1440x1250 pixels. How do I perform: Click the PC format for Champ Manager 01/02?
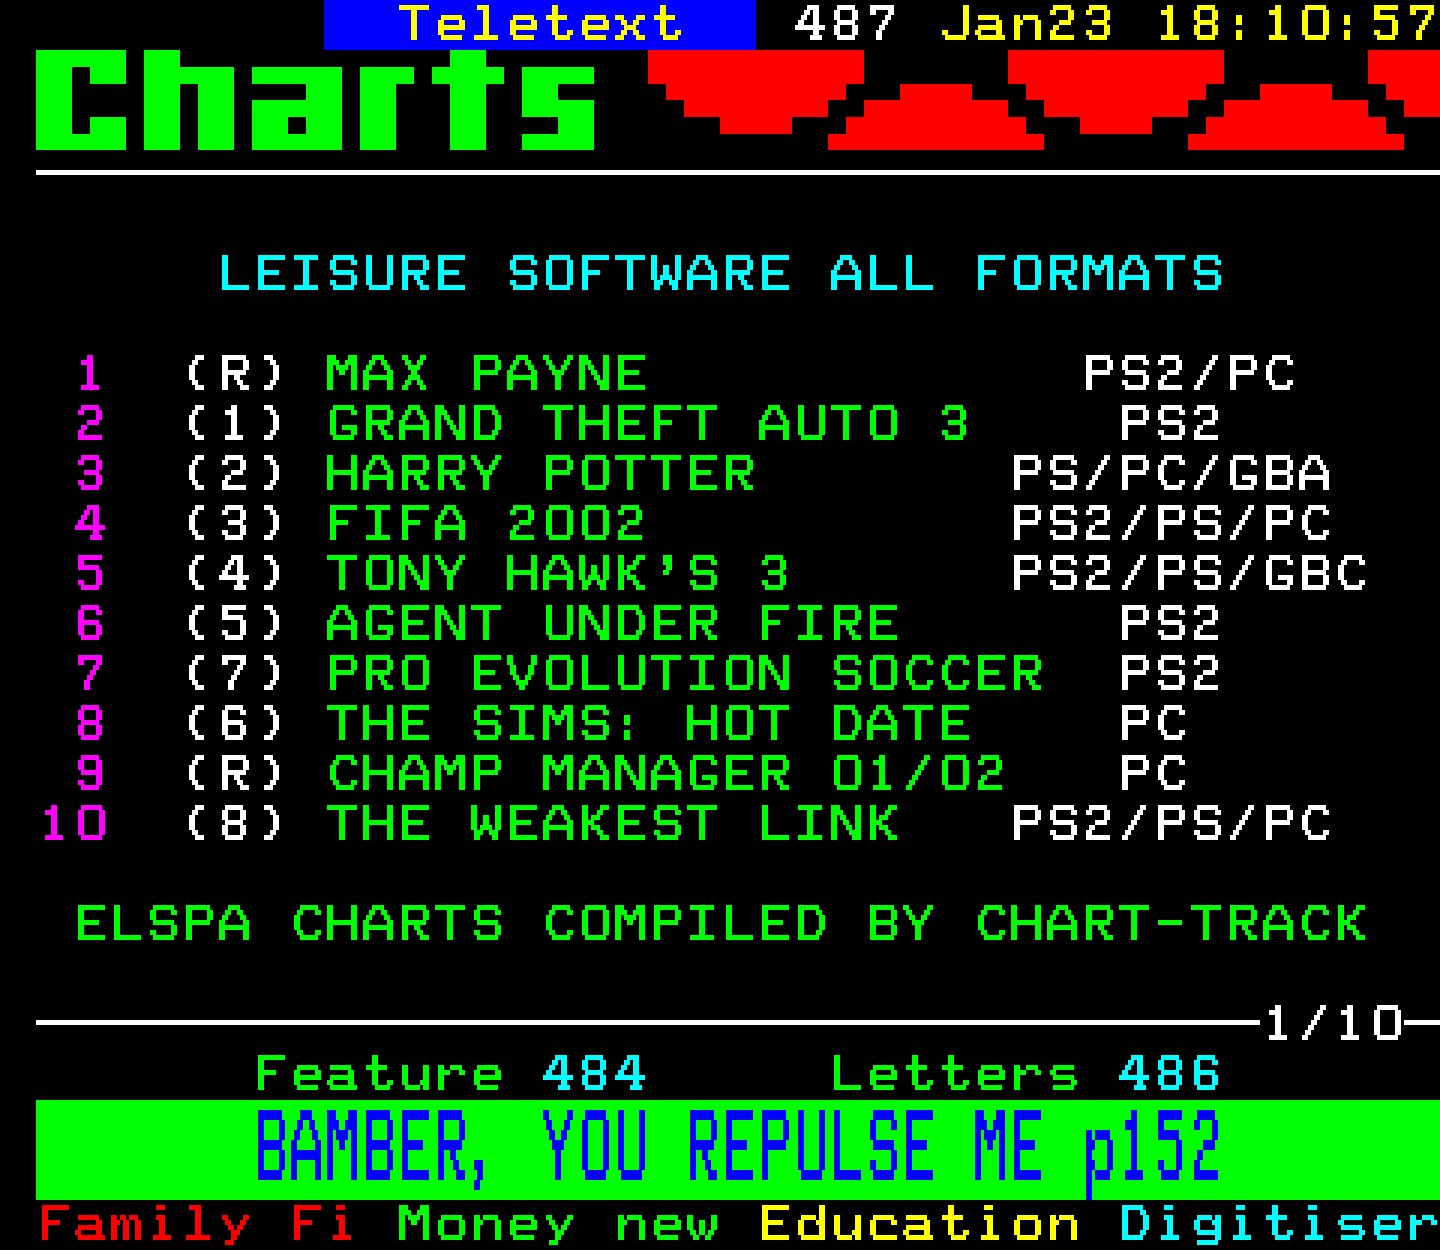[x=1153, y=774]
